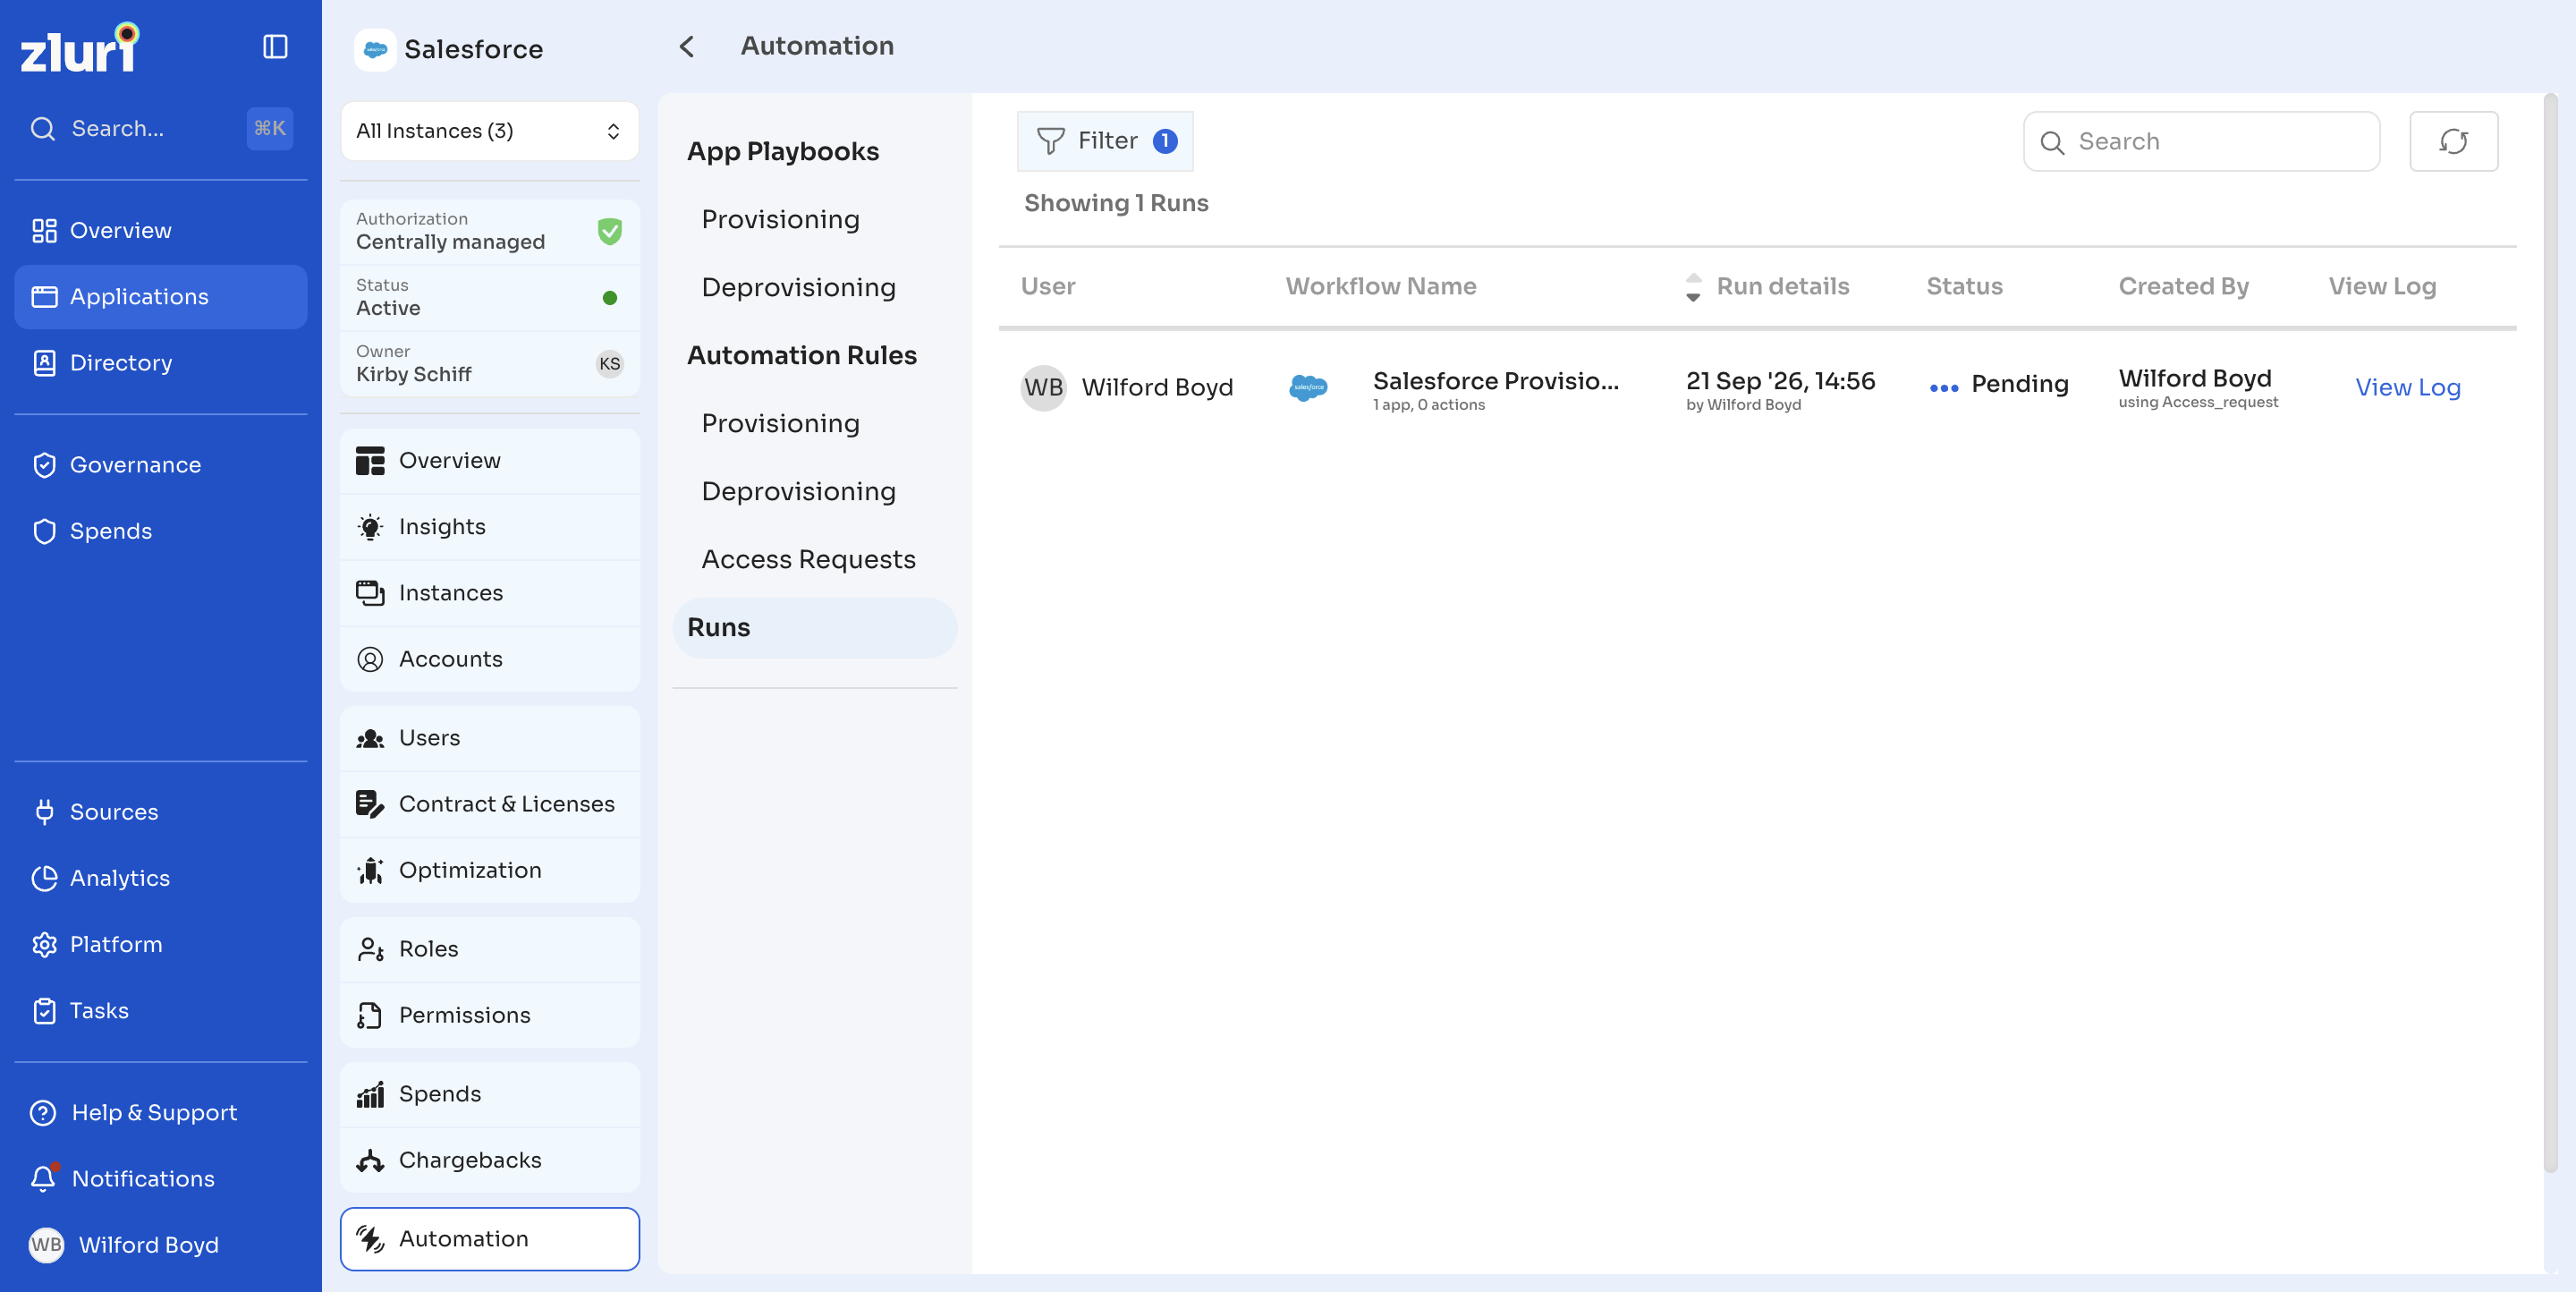The height and width of the screenshot is (1292, 2576).
Task: Click the WB avatar beside Wilford Boyd in table
Action: pos(1043,388)
